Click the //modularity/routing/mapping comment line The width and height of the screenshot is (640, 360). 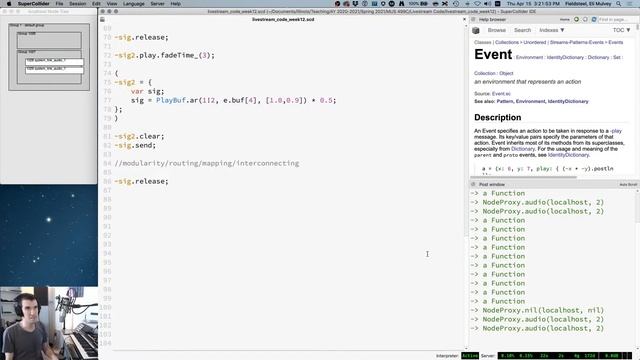tap(207, 163)
